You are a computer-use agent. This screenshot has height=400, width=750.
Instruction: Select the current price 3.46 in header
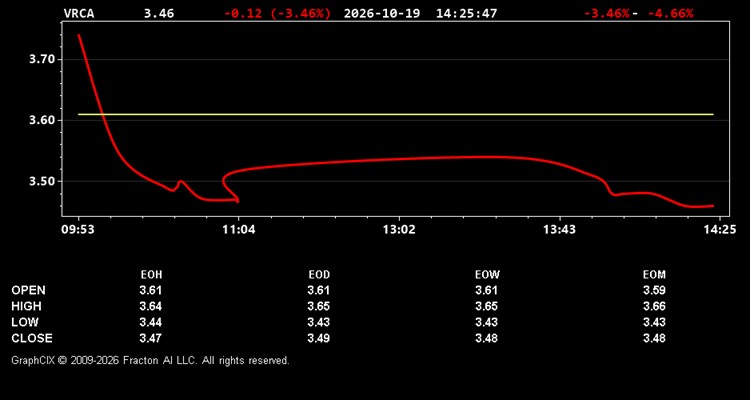[159, 13]
